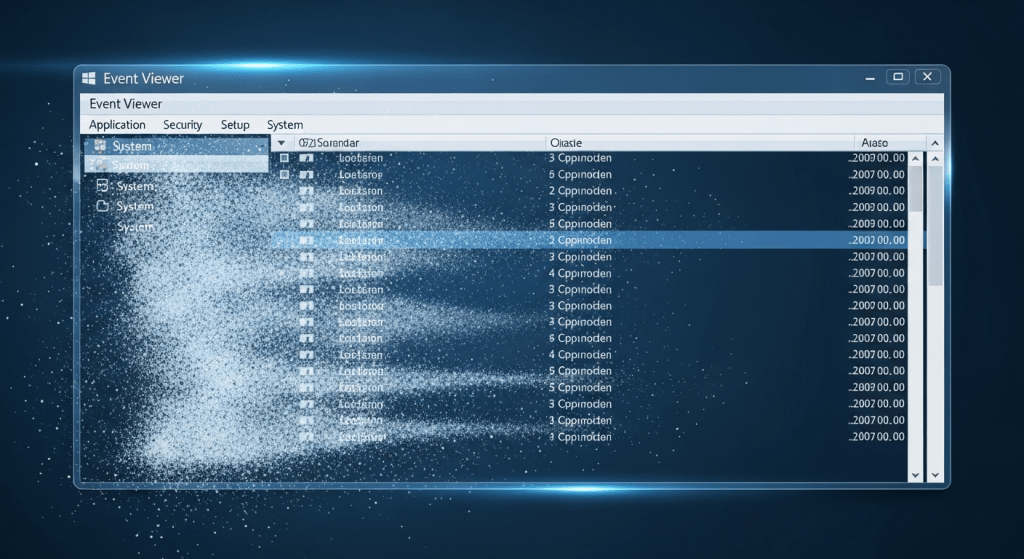
Task: Click the folder icon next to the fourth System item
Action: pyautogui.click(x=102, y=206)
